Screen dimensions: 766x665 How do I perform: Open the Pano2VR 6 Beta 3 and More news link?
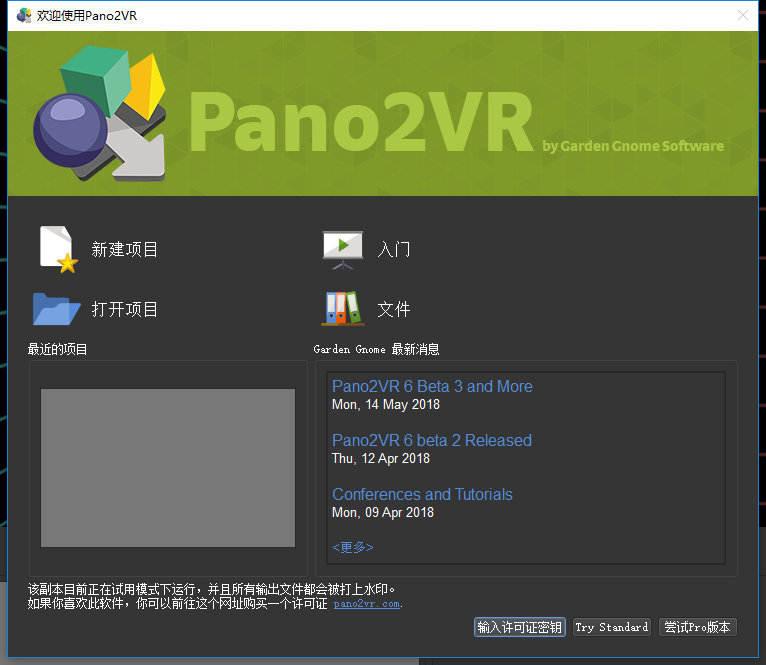pyautogui.click(x=432, y=386)
